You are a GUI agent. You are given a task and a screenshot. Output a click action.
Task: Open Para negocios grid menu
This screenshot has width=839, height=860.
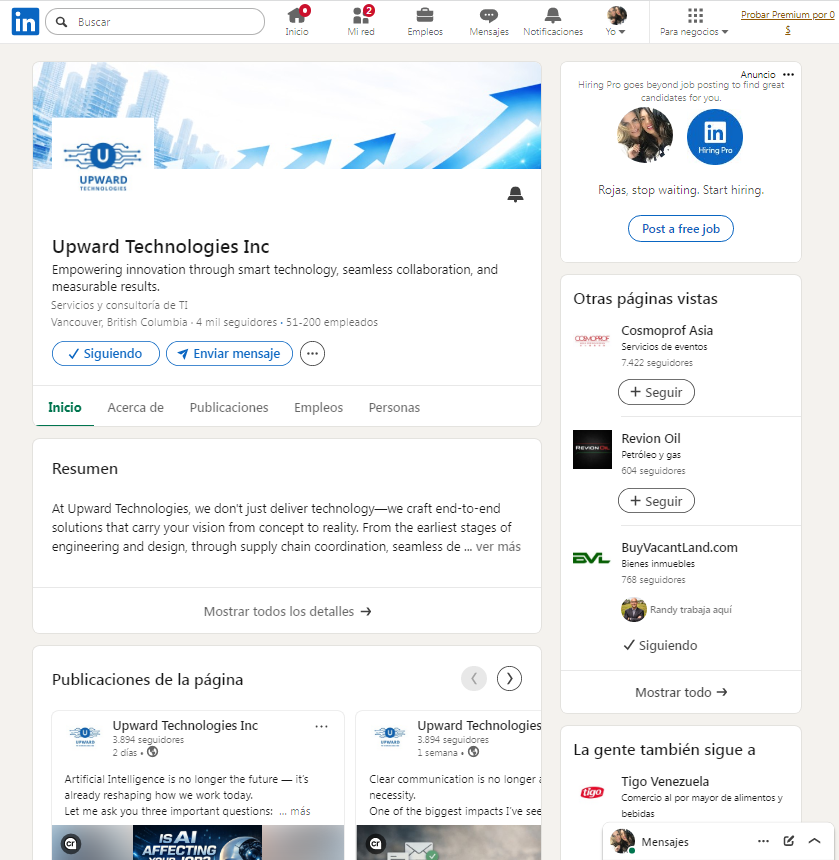[x=694, y=21]
